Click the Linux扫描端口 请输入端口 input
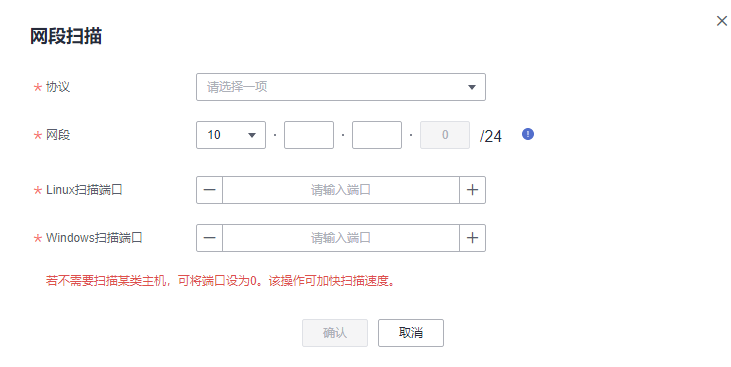 (x=341, y=190)
